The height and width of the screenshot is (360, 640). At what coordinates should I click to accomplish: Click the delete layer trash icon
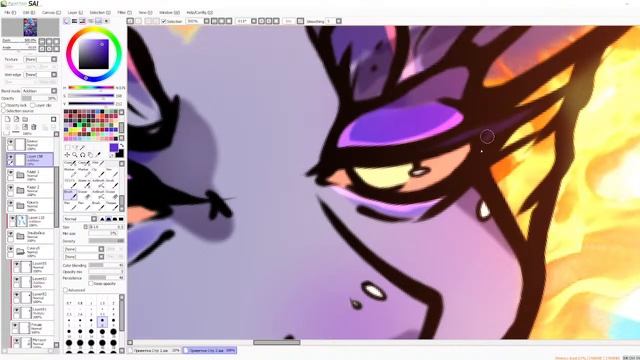tap(33, 127)
